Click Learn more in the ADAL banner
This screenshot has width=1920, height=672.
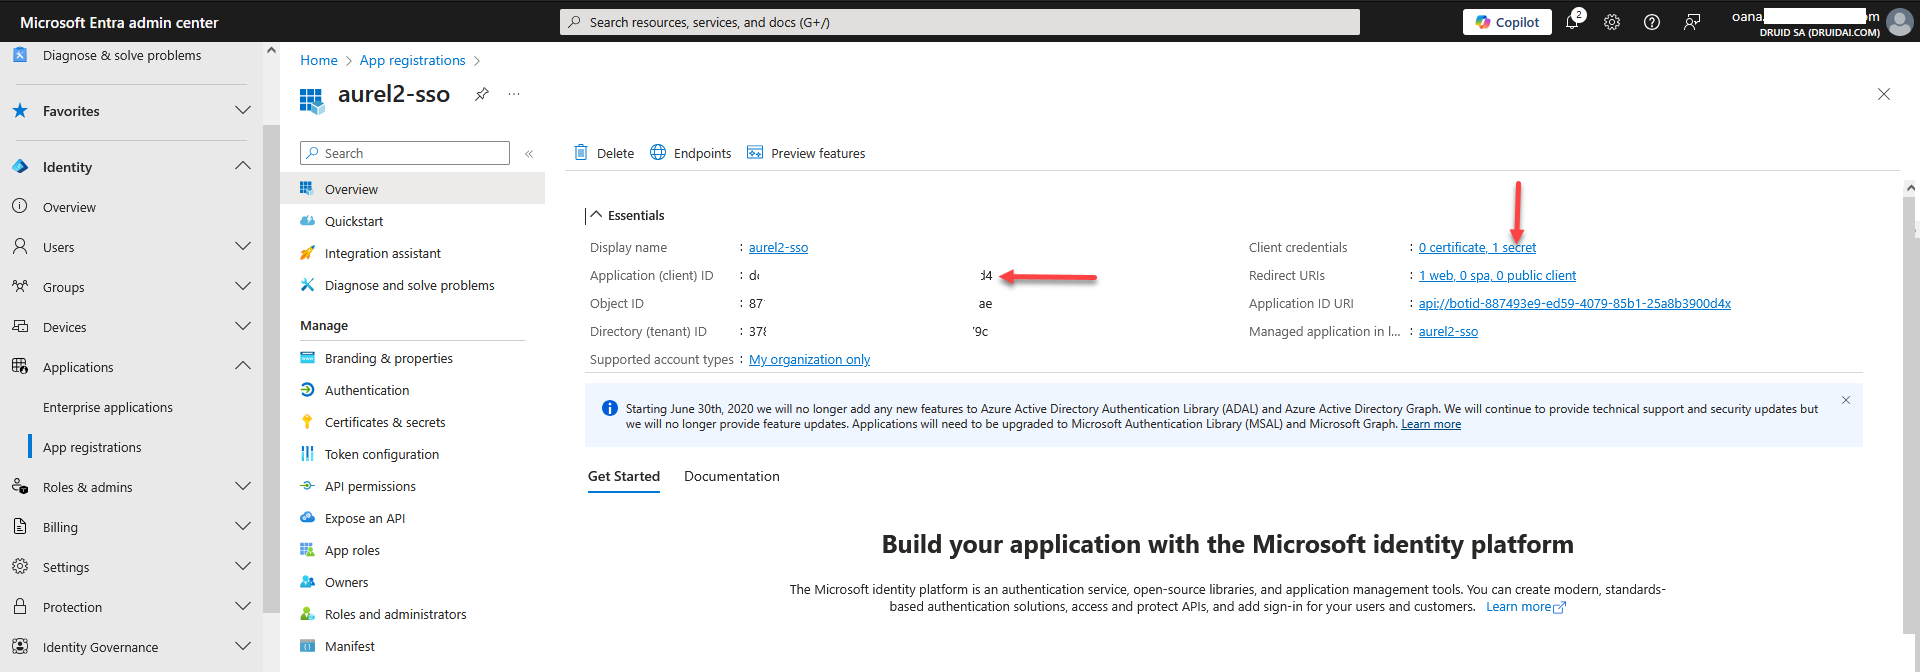click(x=1431, y=424)
